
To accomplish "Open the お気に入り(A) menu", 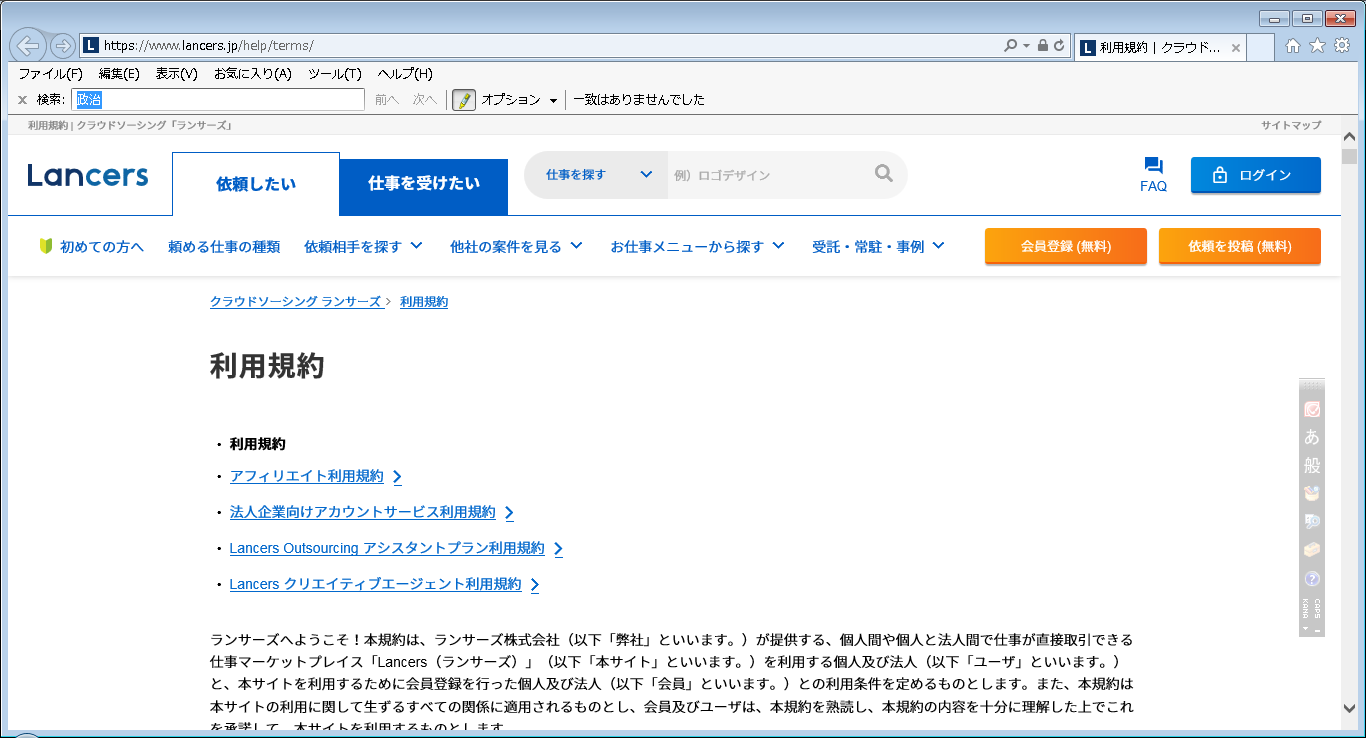I will (x=252, y=74).
